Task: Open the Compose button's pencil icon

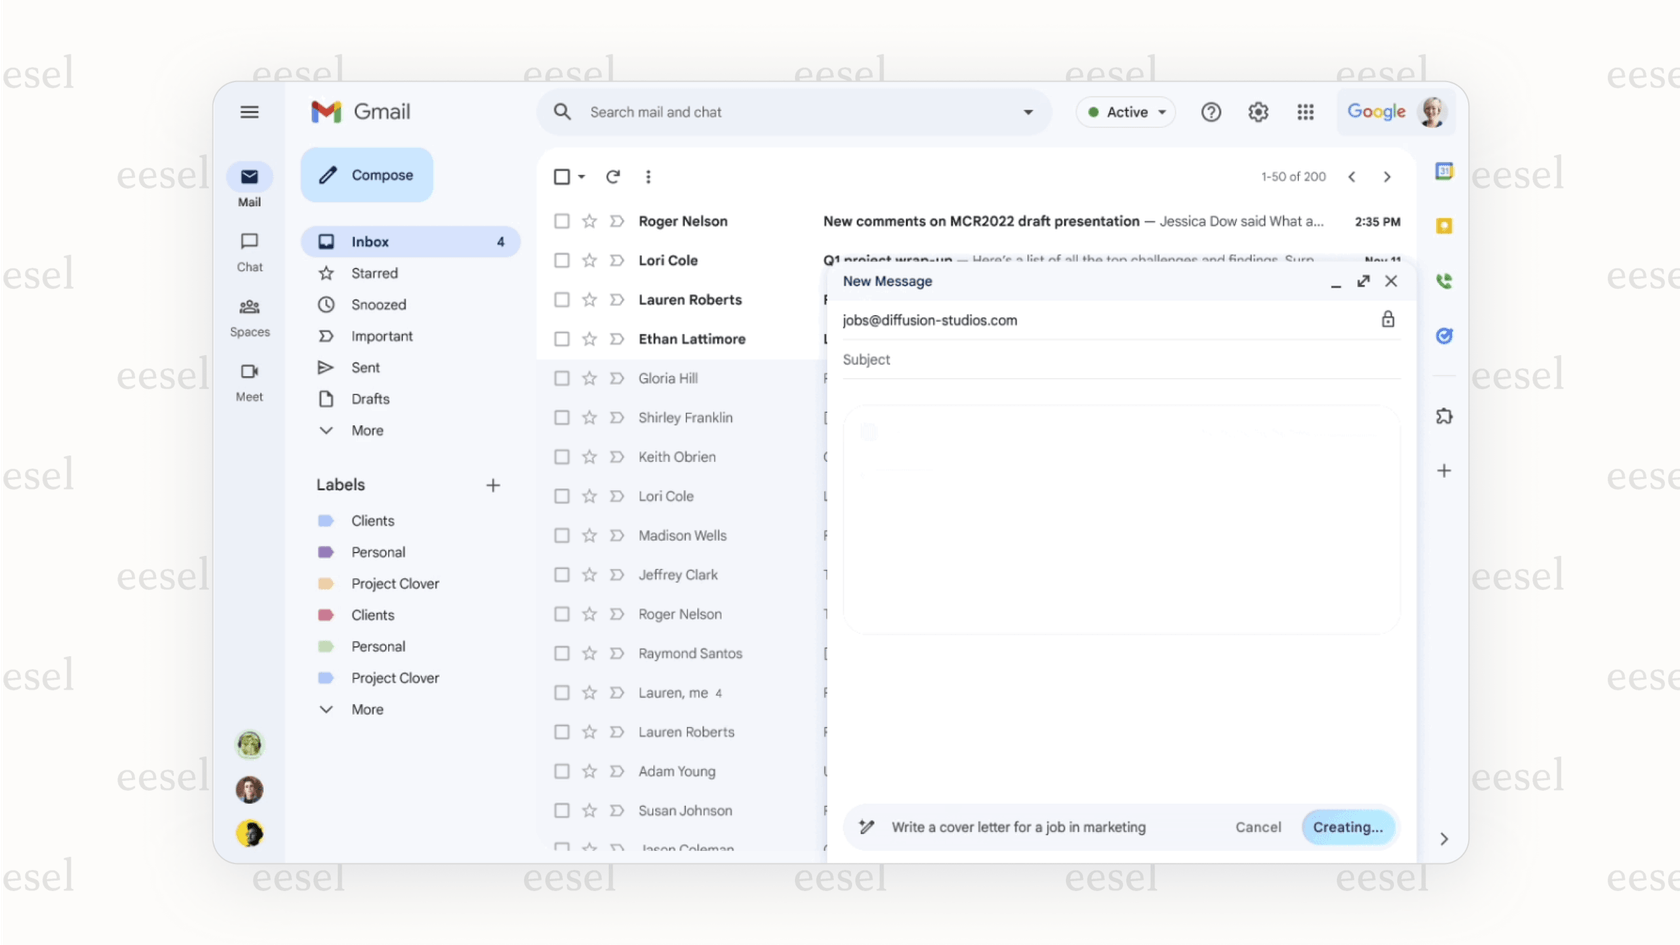Action: (327, 174)
